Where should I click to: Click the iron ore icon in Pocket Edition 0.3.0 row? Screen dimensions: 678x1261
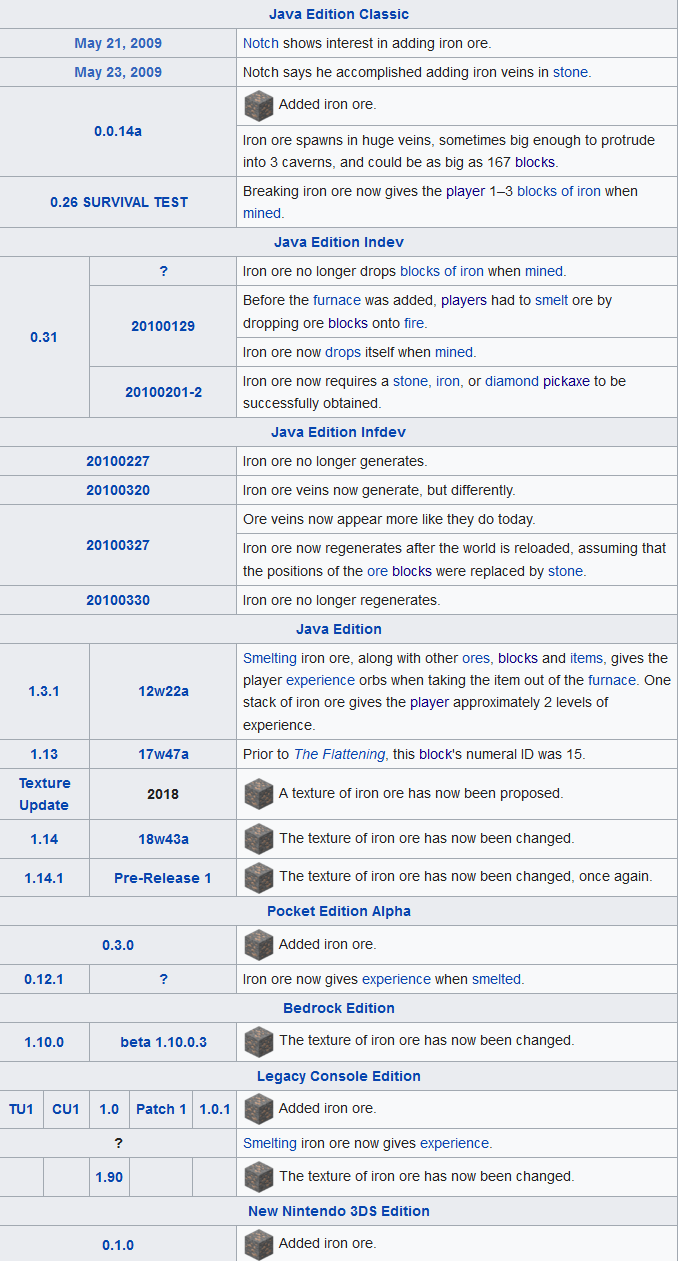coord(258,944)
